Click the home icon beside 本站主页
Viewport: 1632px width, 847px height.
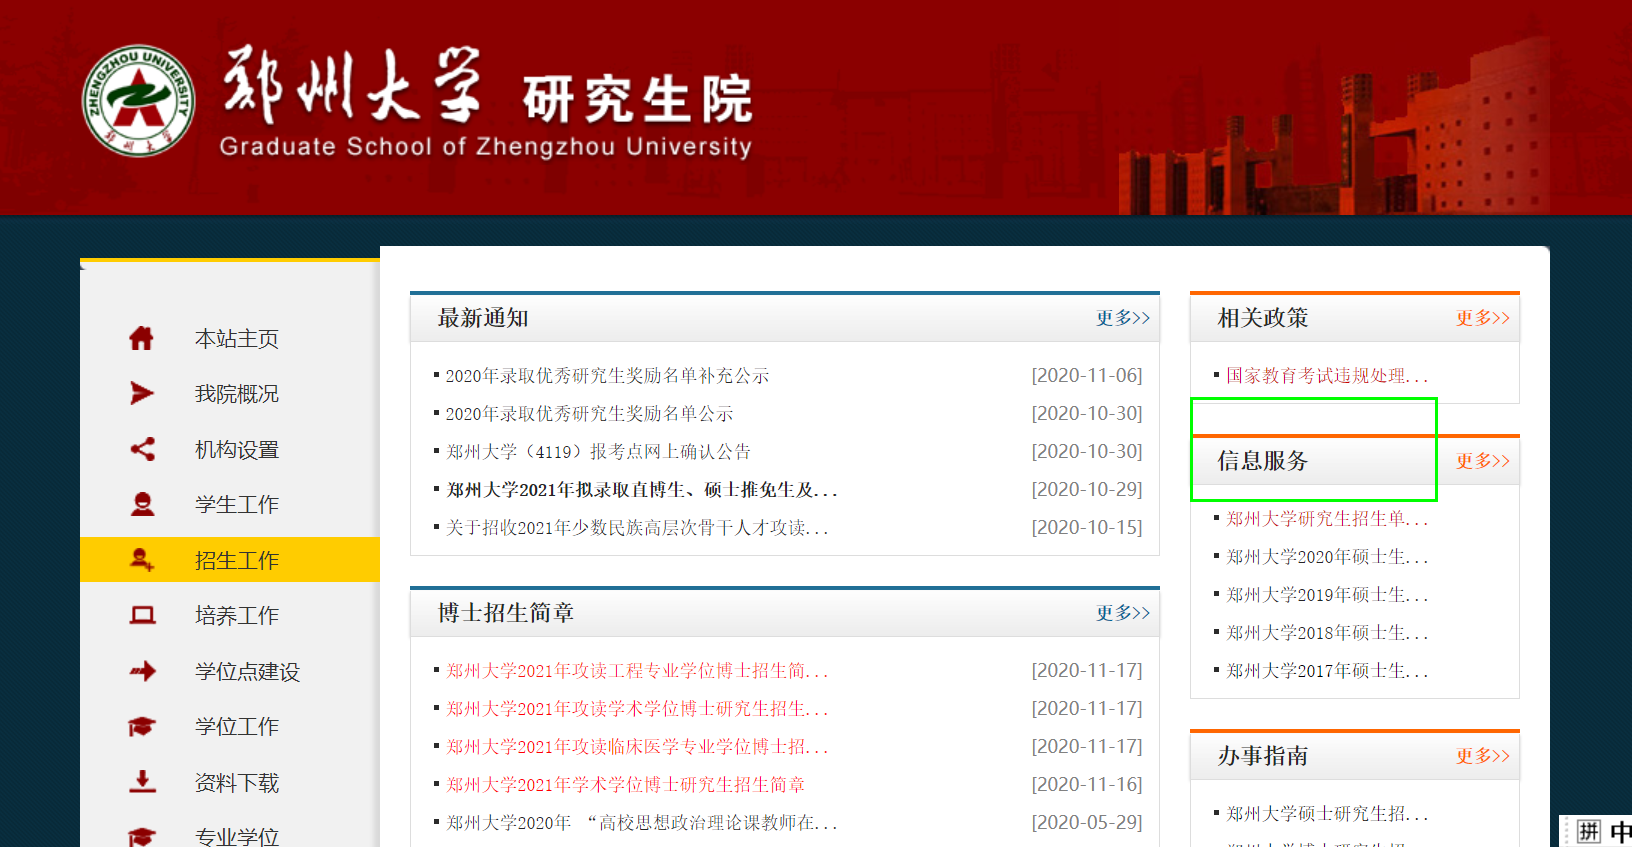pyautogui.click(x=142, y=338)
